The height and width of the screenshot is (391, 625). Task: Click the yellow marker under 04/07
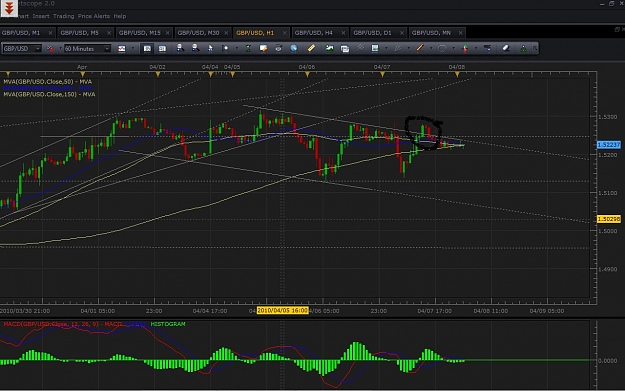point(382,75)
